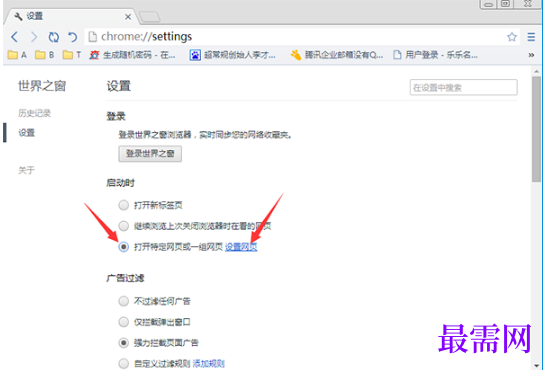Select 不过滤任何广告 option
This screenshot has height=370, width=550.
(x=123, y=301)
